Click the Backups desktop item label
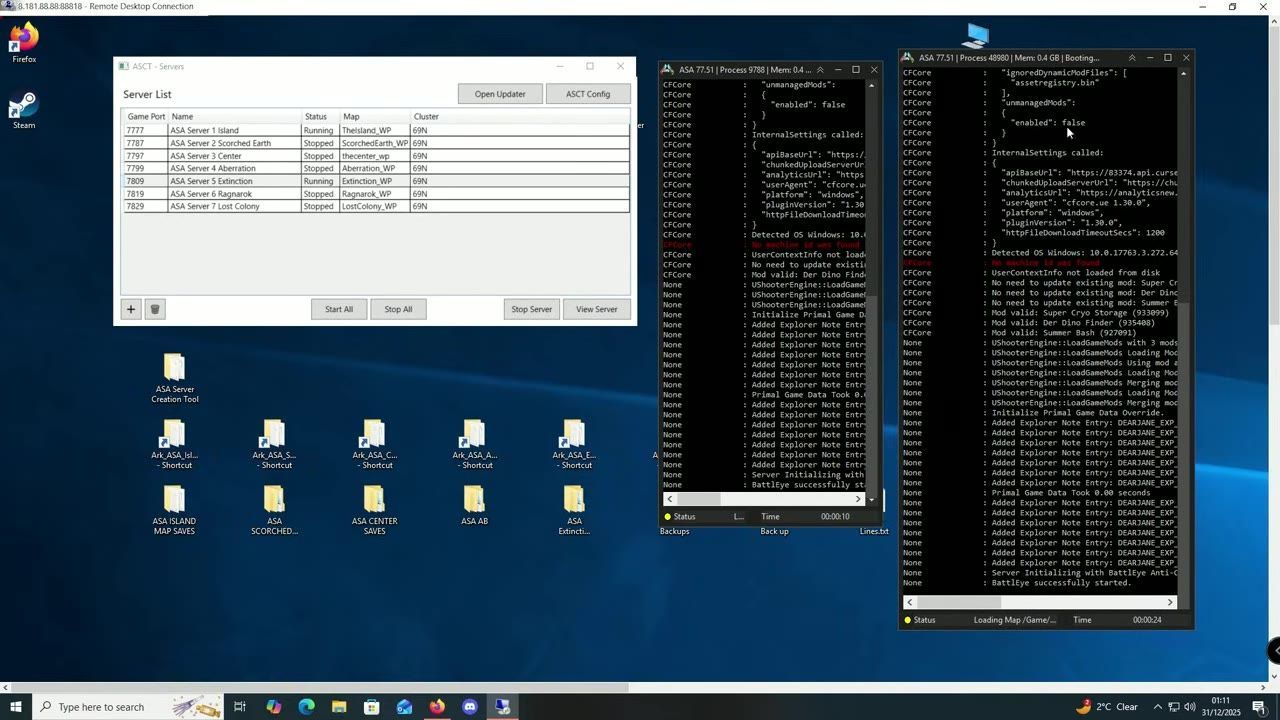Viewport: 1280px width, 720px height. [x=675, y=531]
